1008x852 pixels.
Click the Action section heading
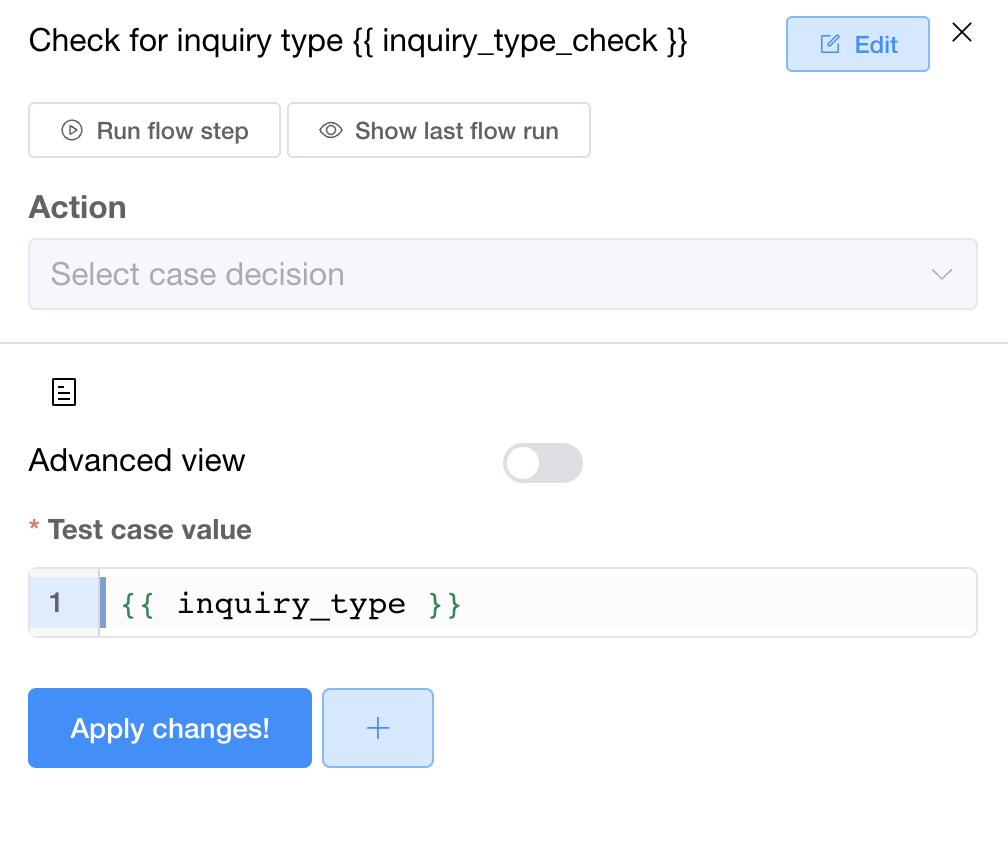[x=77, y=207]
